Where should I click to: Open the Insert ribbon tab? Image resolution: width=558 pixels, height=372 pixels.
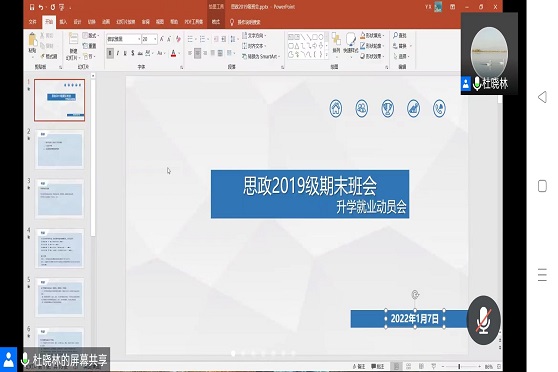tap(63, 22)
